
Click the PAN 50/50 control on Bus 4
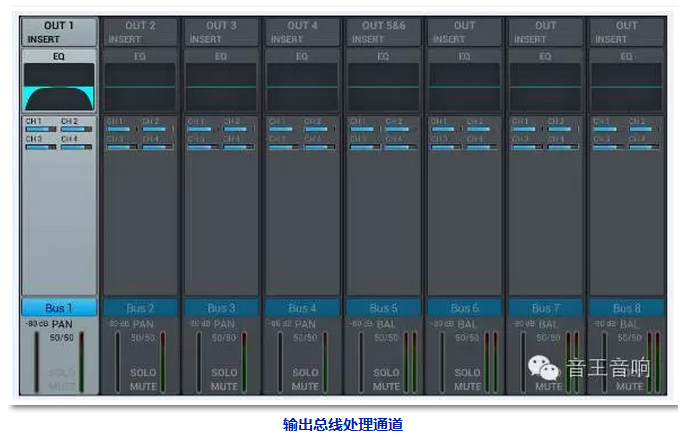(305, 337)
